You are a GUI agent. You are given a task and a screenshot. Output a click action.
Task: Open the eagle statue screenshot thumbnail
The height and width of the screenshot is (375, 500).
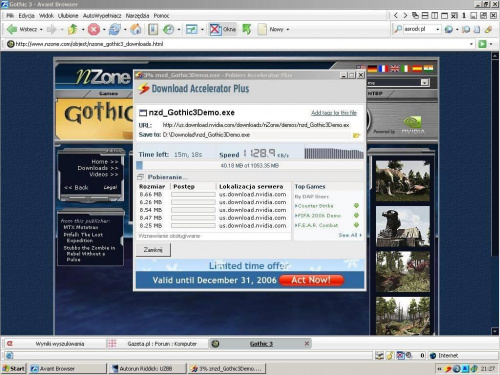(403, 226)
